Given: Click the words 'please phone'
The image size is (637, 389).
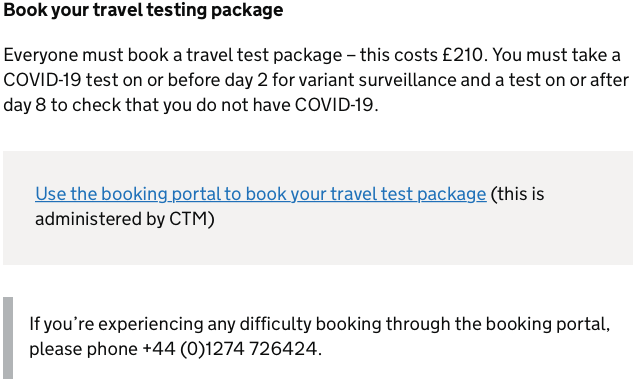Looking at the screenshot, I should click(83, 349).
